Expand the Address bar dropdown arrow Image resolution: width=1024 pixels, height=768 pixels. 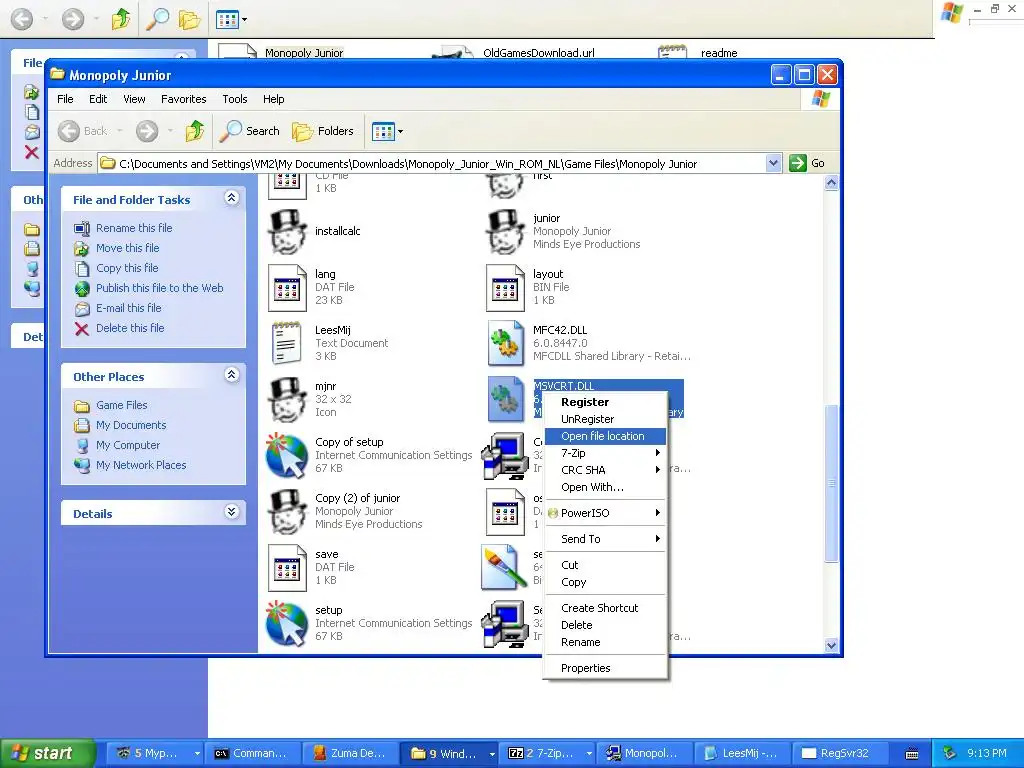[x=773, y=163]
